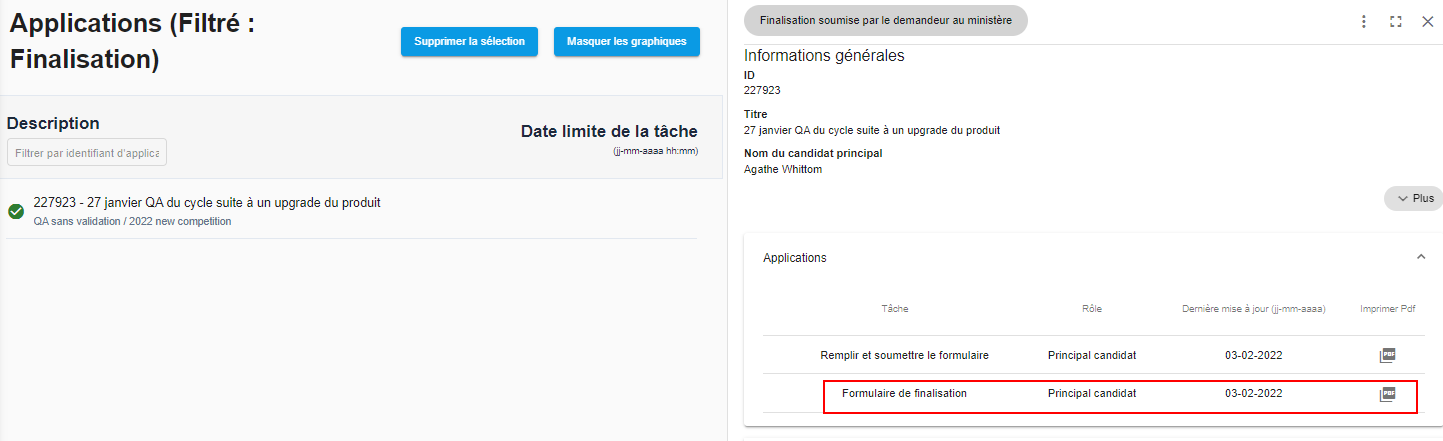1443x441 pixels.
Task: Click the Tâche column header
Action: (x=895, y=309)
